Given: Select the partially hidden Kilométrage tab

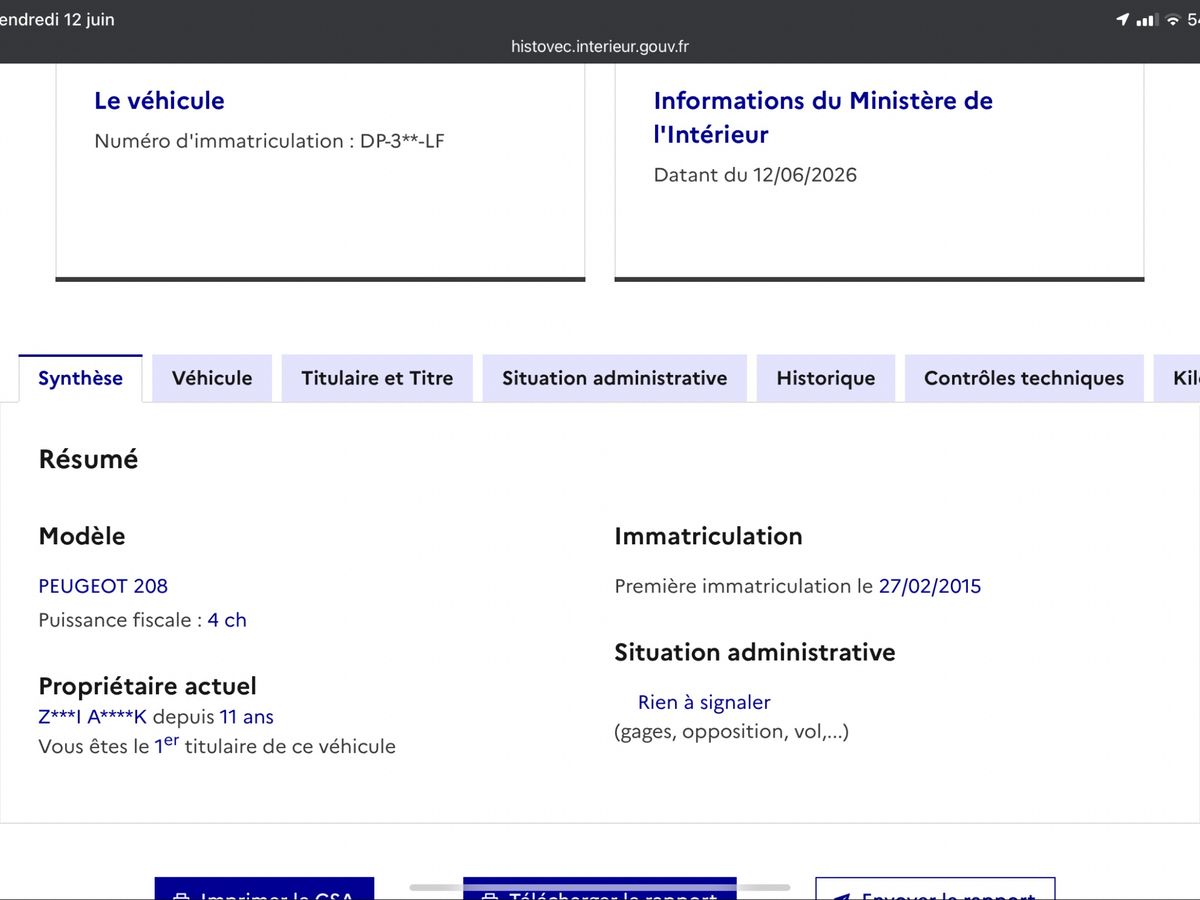Looking at the screenshot, I should pyautogui.click(x=1177, y=378).
